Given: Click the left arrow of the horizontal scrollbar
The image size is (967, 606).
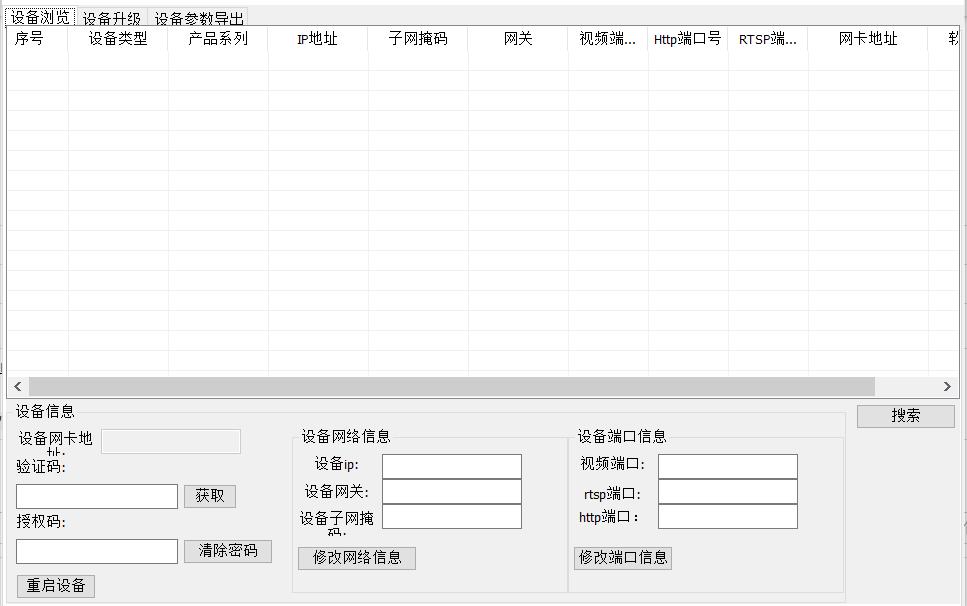Looking at the screenshot, I should pos(16,386).
